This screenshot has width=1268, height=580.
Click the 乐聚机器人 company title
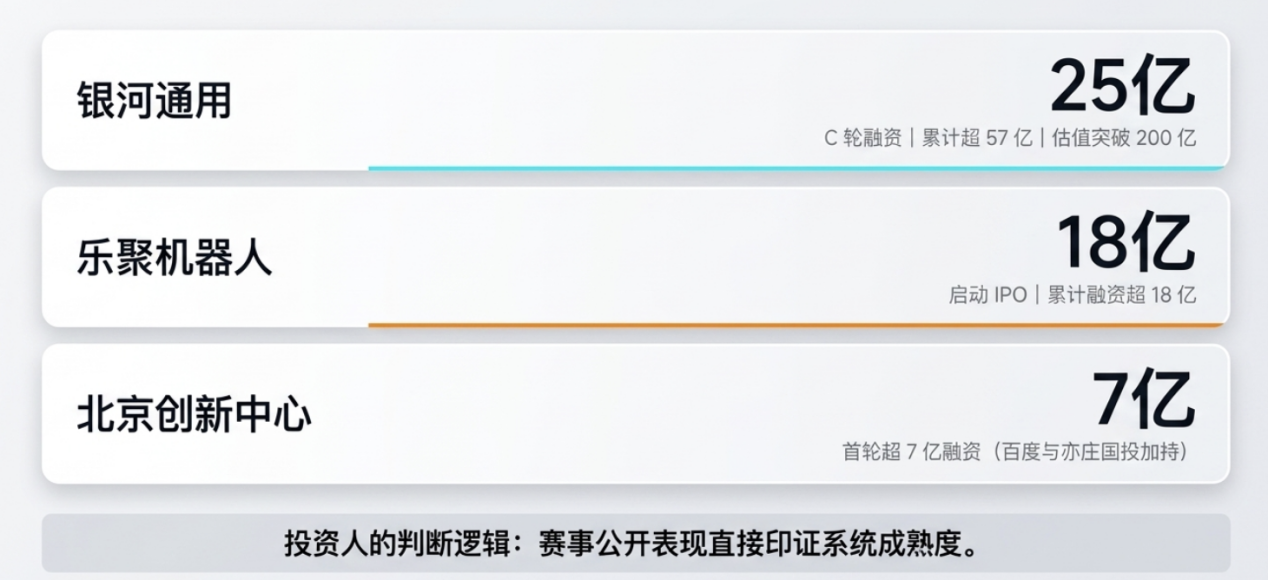[174, 258]
